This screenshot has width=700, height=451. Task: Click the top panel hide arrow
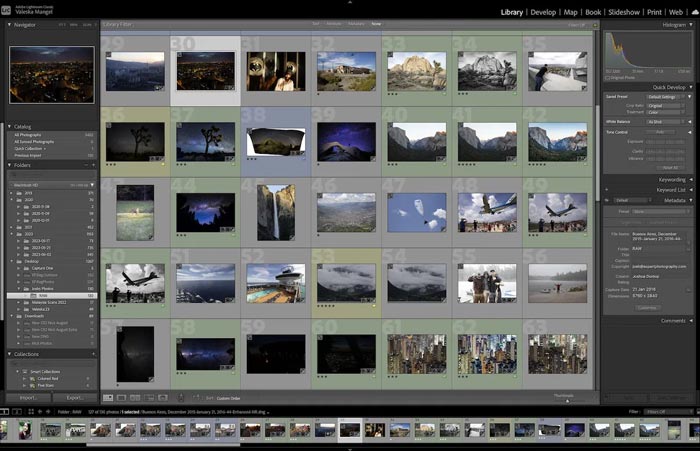tap(350, 2)
